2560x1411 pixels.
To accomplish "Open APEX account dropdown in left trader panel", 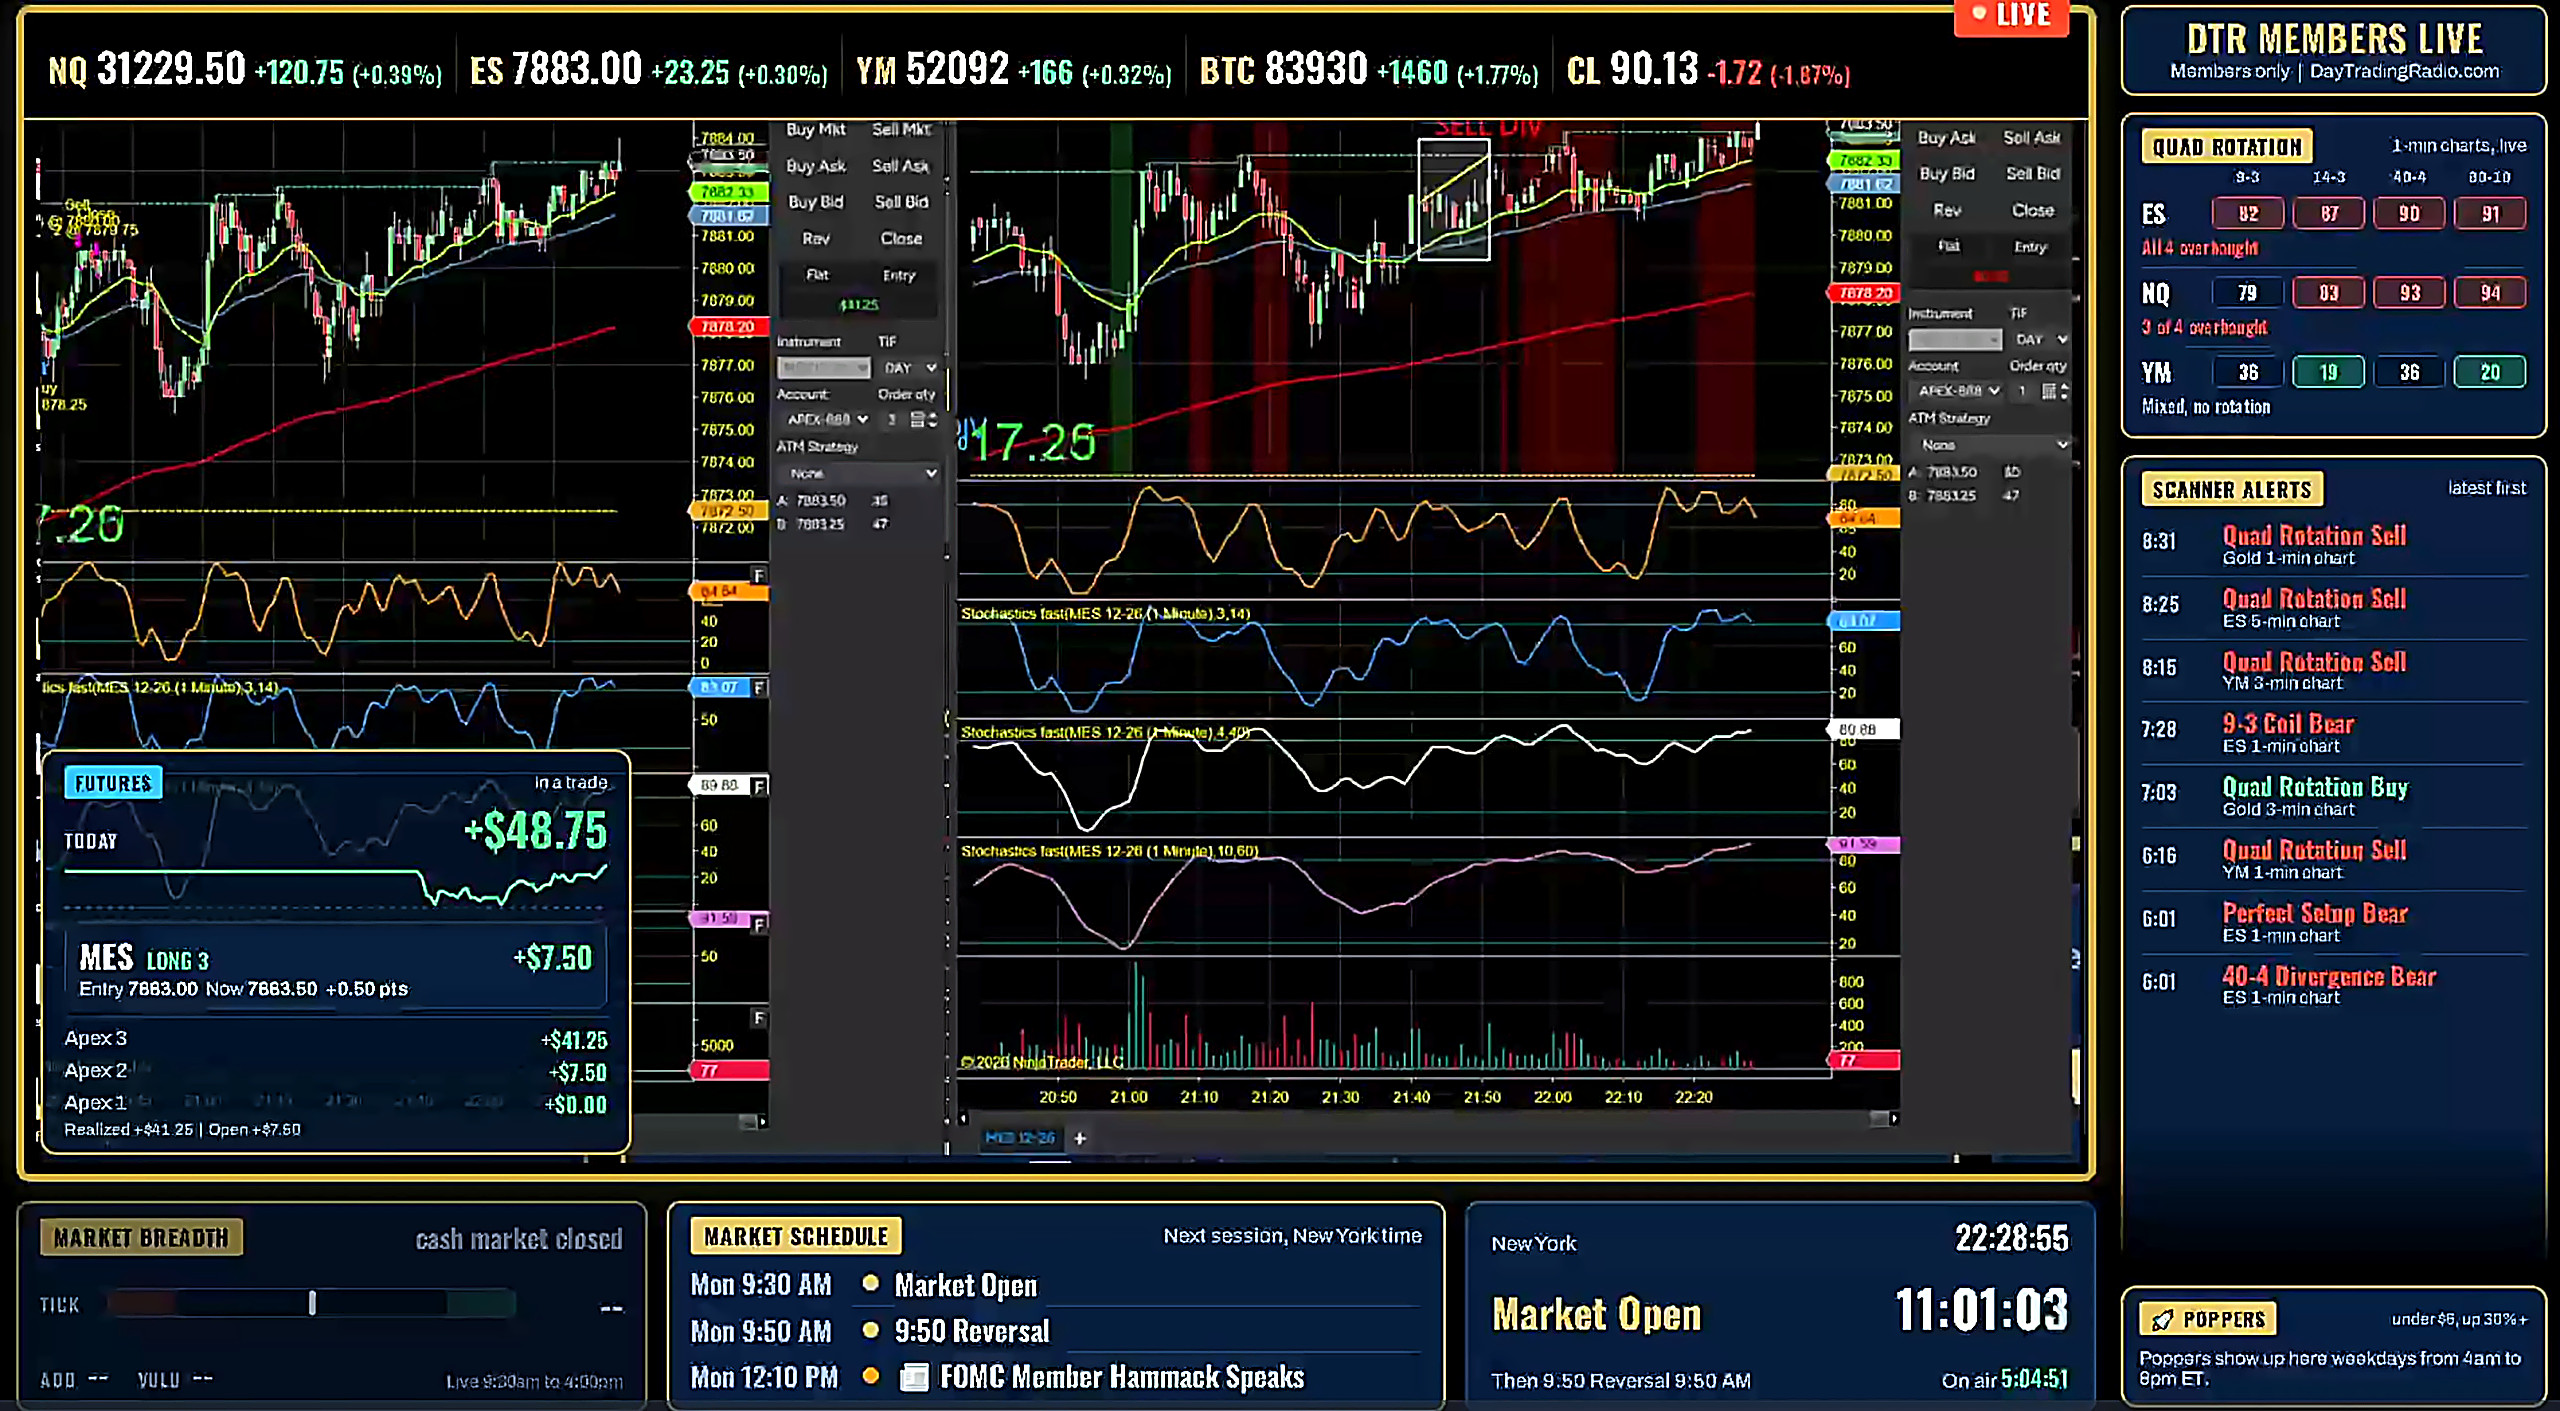I will click(x=826, y=420).
